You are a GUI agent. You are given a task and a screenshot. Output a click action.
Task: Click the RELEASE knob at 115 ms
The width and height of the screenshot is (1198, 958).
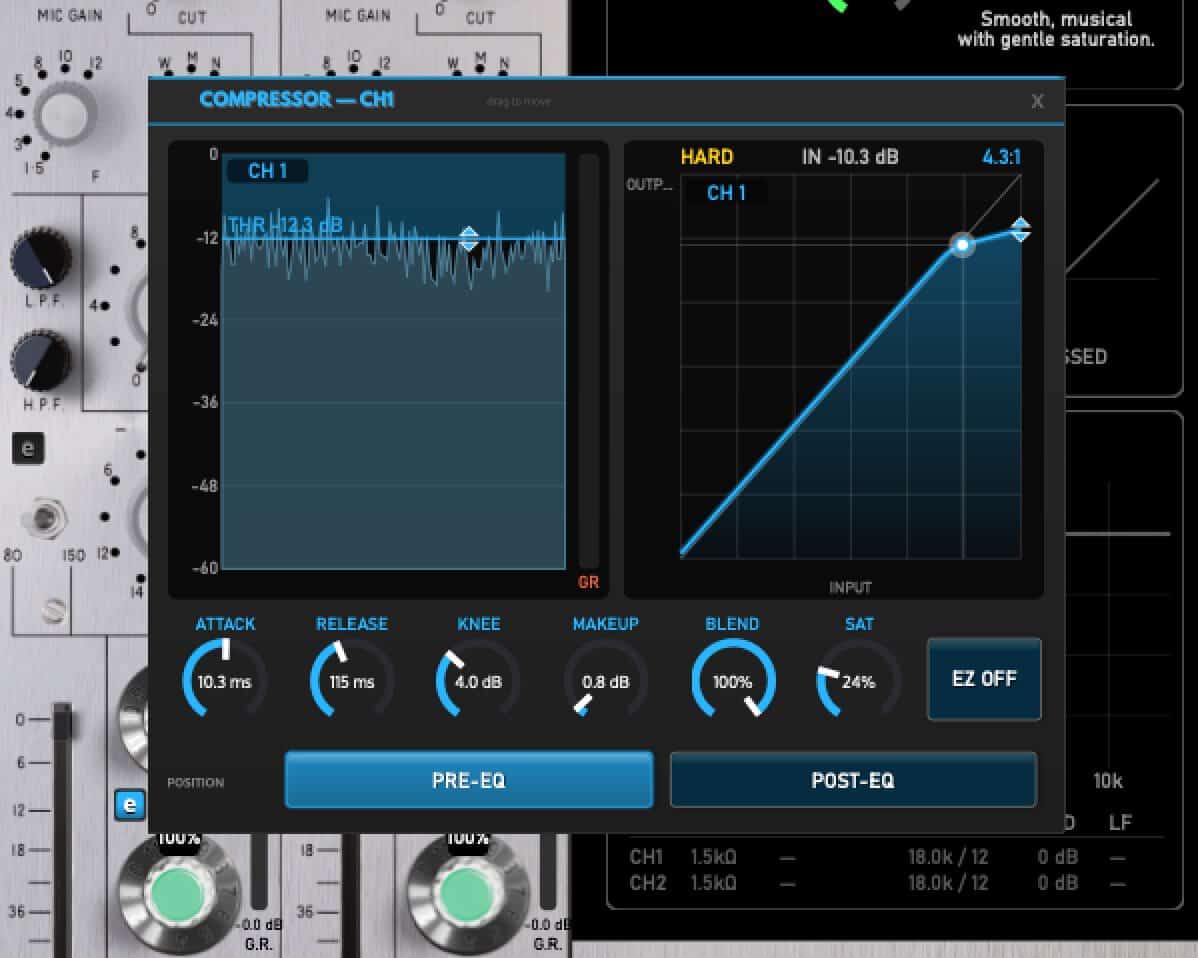(351, 680)
